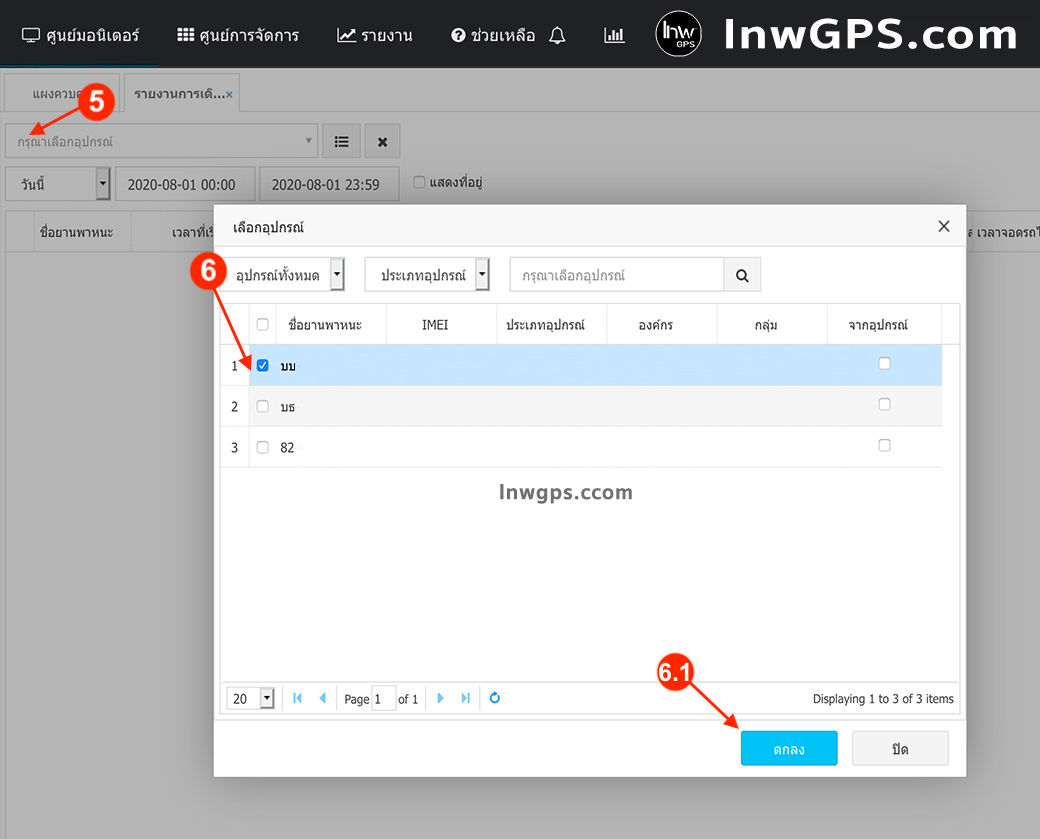Toggle the select-all header checkbox
Viewport: 1040px width, 839px height.
pyautogui.click(x=263, y=324)
